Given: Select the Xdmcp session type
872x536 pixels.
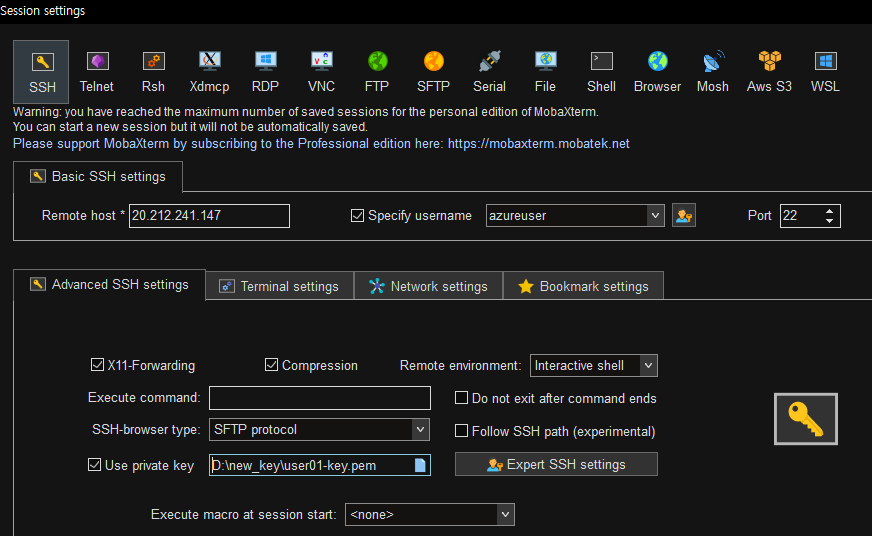Looking at the screenshot, I should click(x=209, y=72).
